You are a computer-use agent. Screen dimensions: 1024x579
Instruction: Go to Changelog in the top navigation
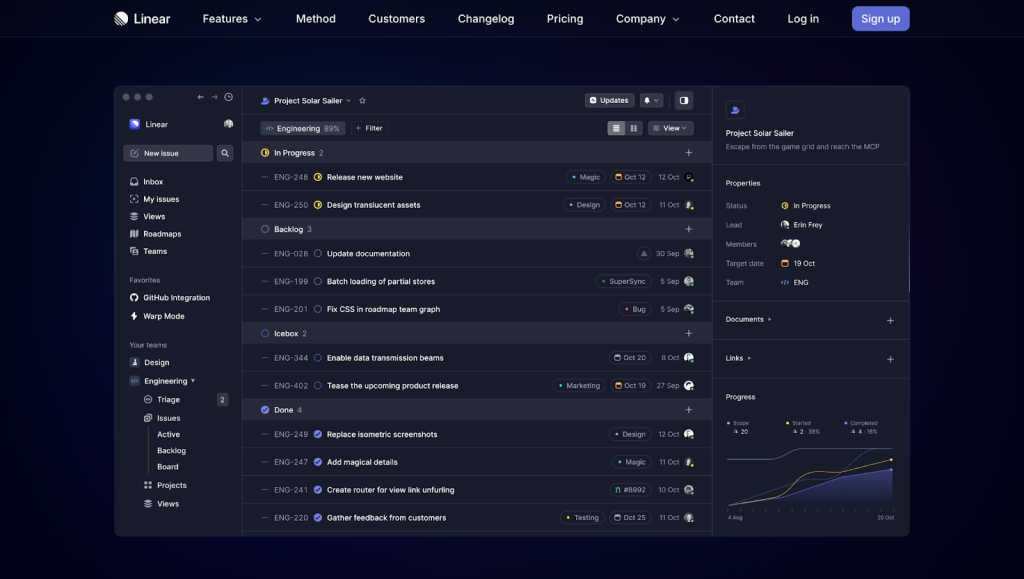click(x=486, y=19)
